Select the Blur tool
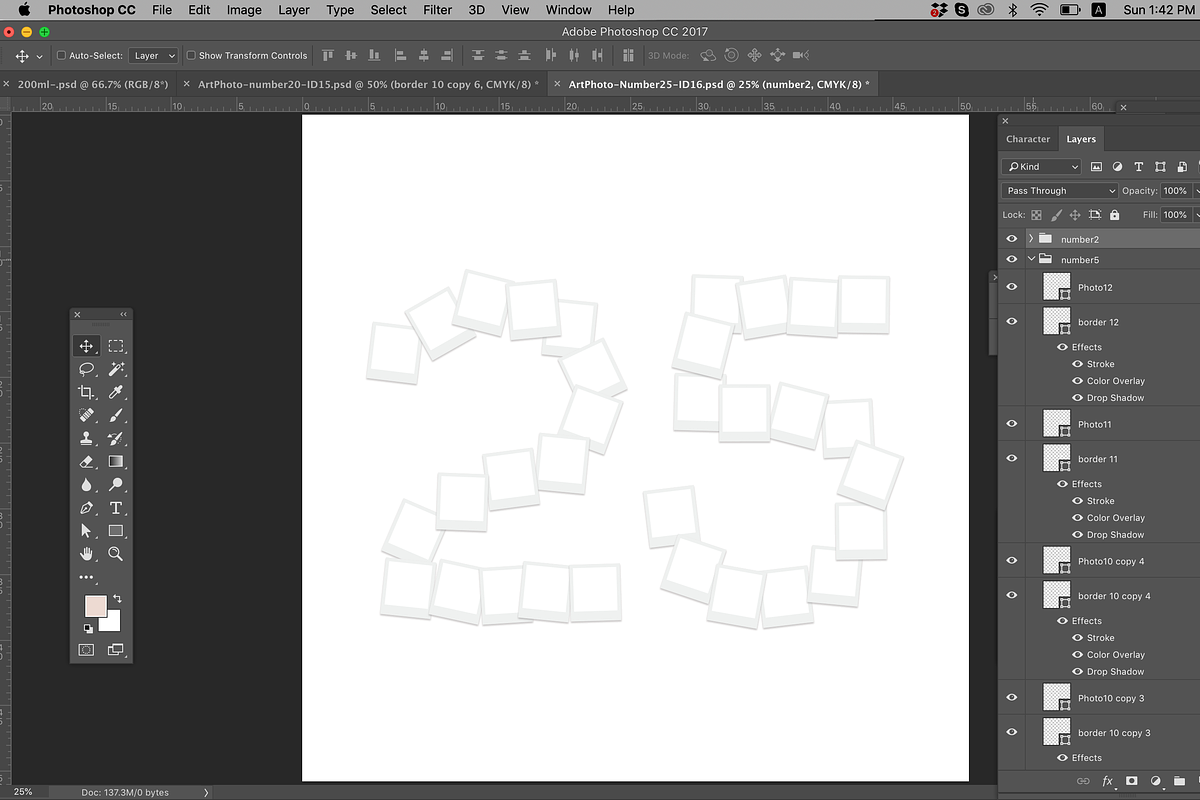Image resolution: width=1200 pixels, height=800 pixels. click(86, 485)
